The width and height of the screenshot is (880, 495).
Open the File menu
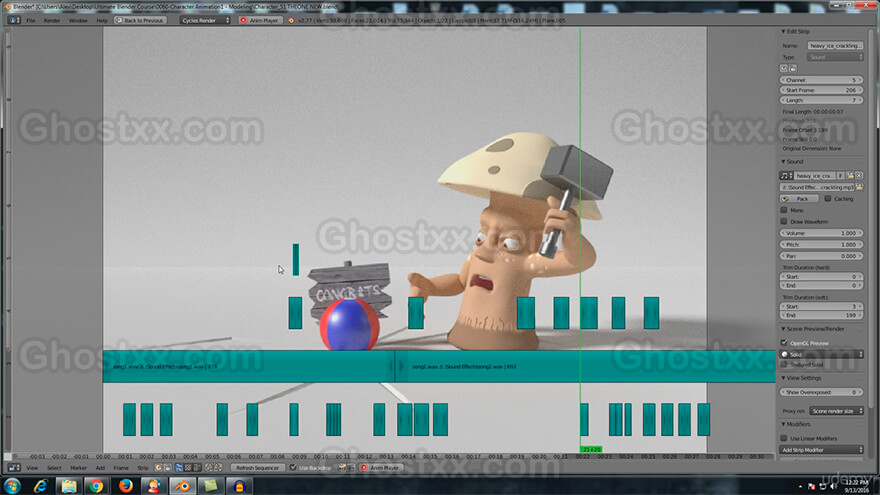coord(31,20)
